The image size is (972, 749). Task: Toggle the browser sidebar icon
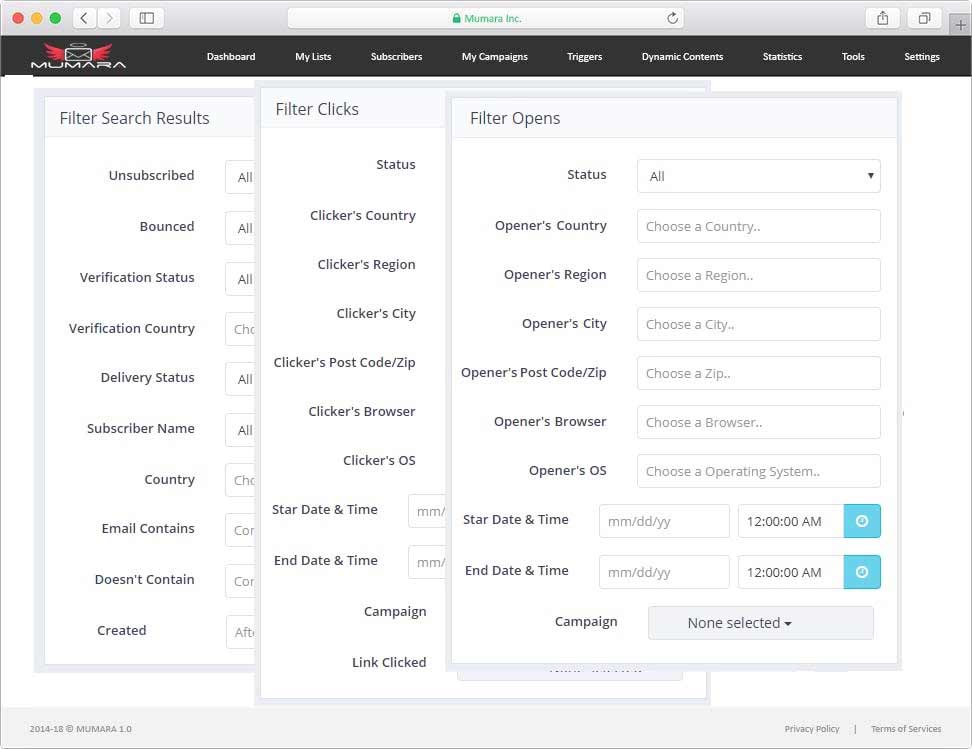tap(147, 18)
